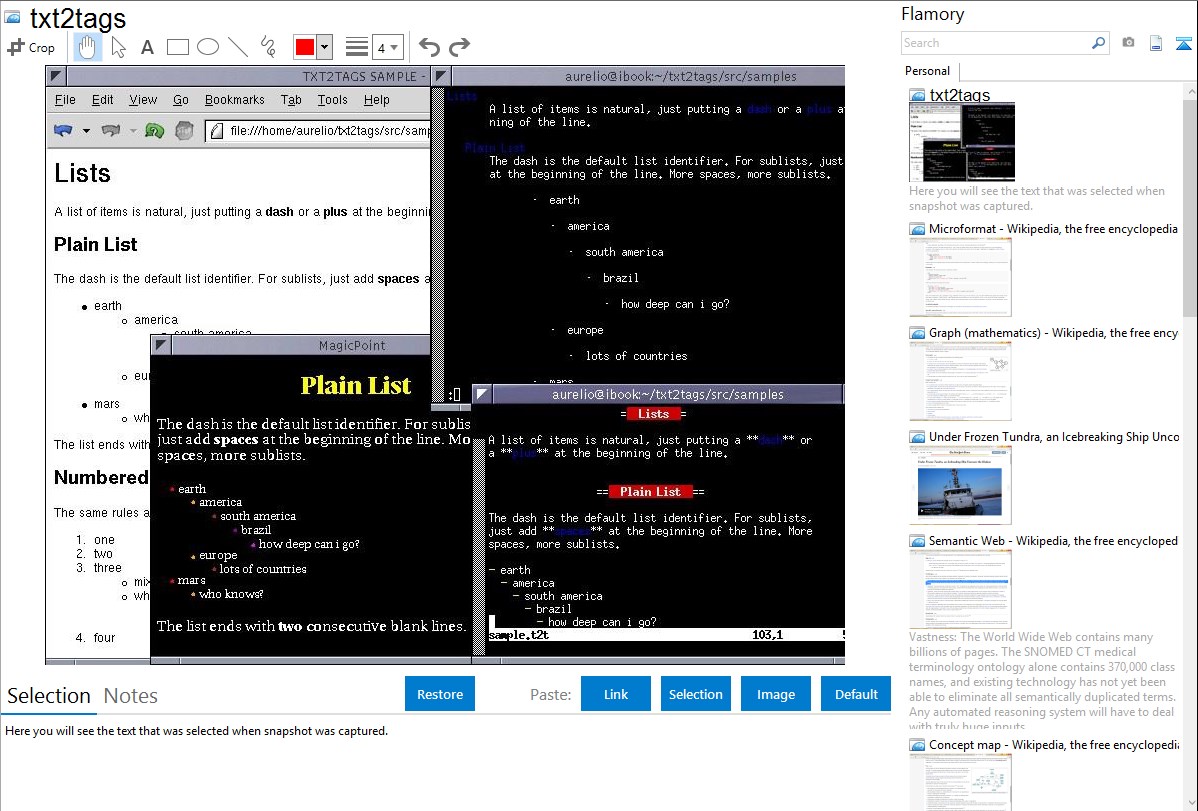This screenshot has height=811, width=1198.
Task: Click the MagicPoint window menu triangle
Action: tap(161, 345)
